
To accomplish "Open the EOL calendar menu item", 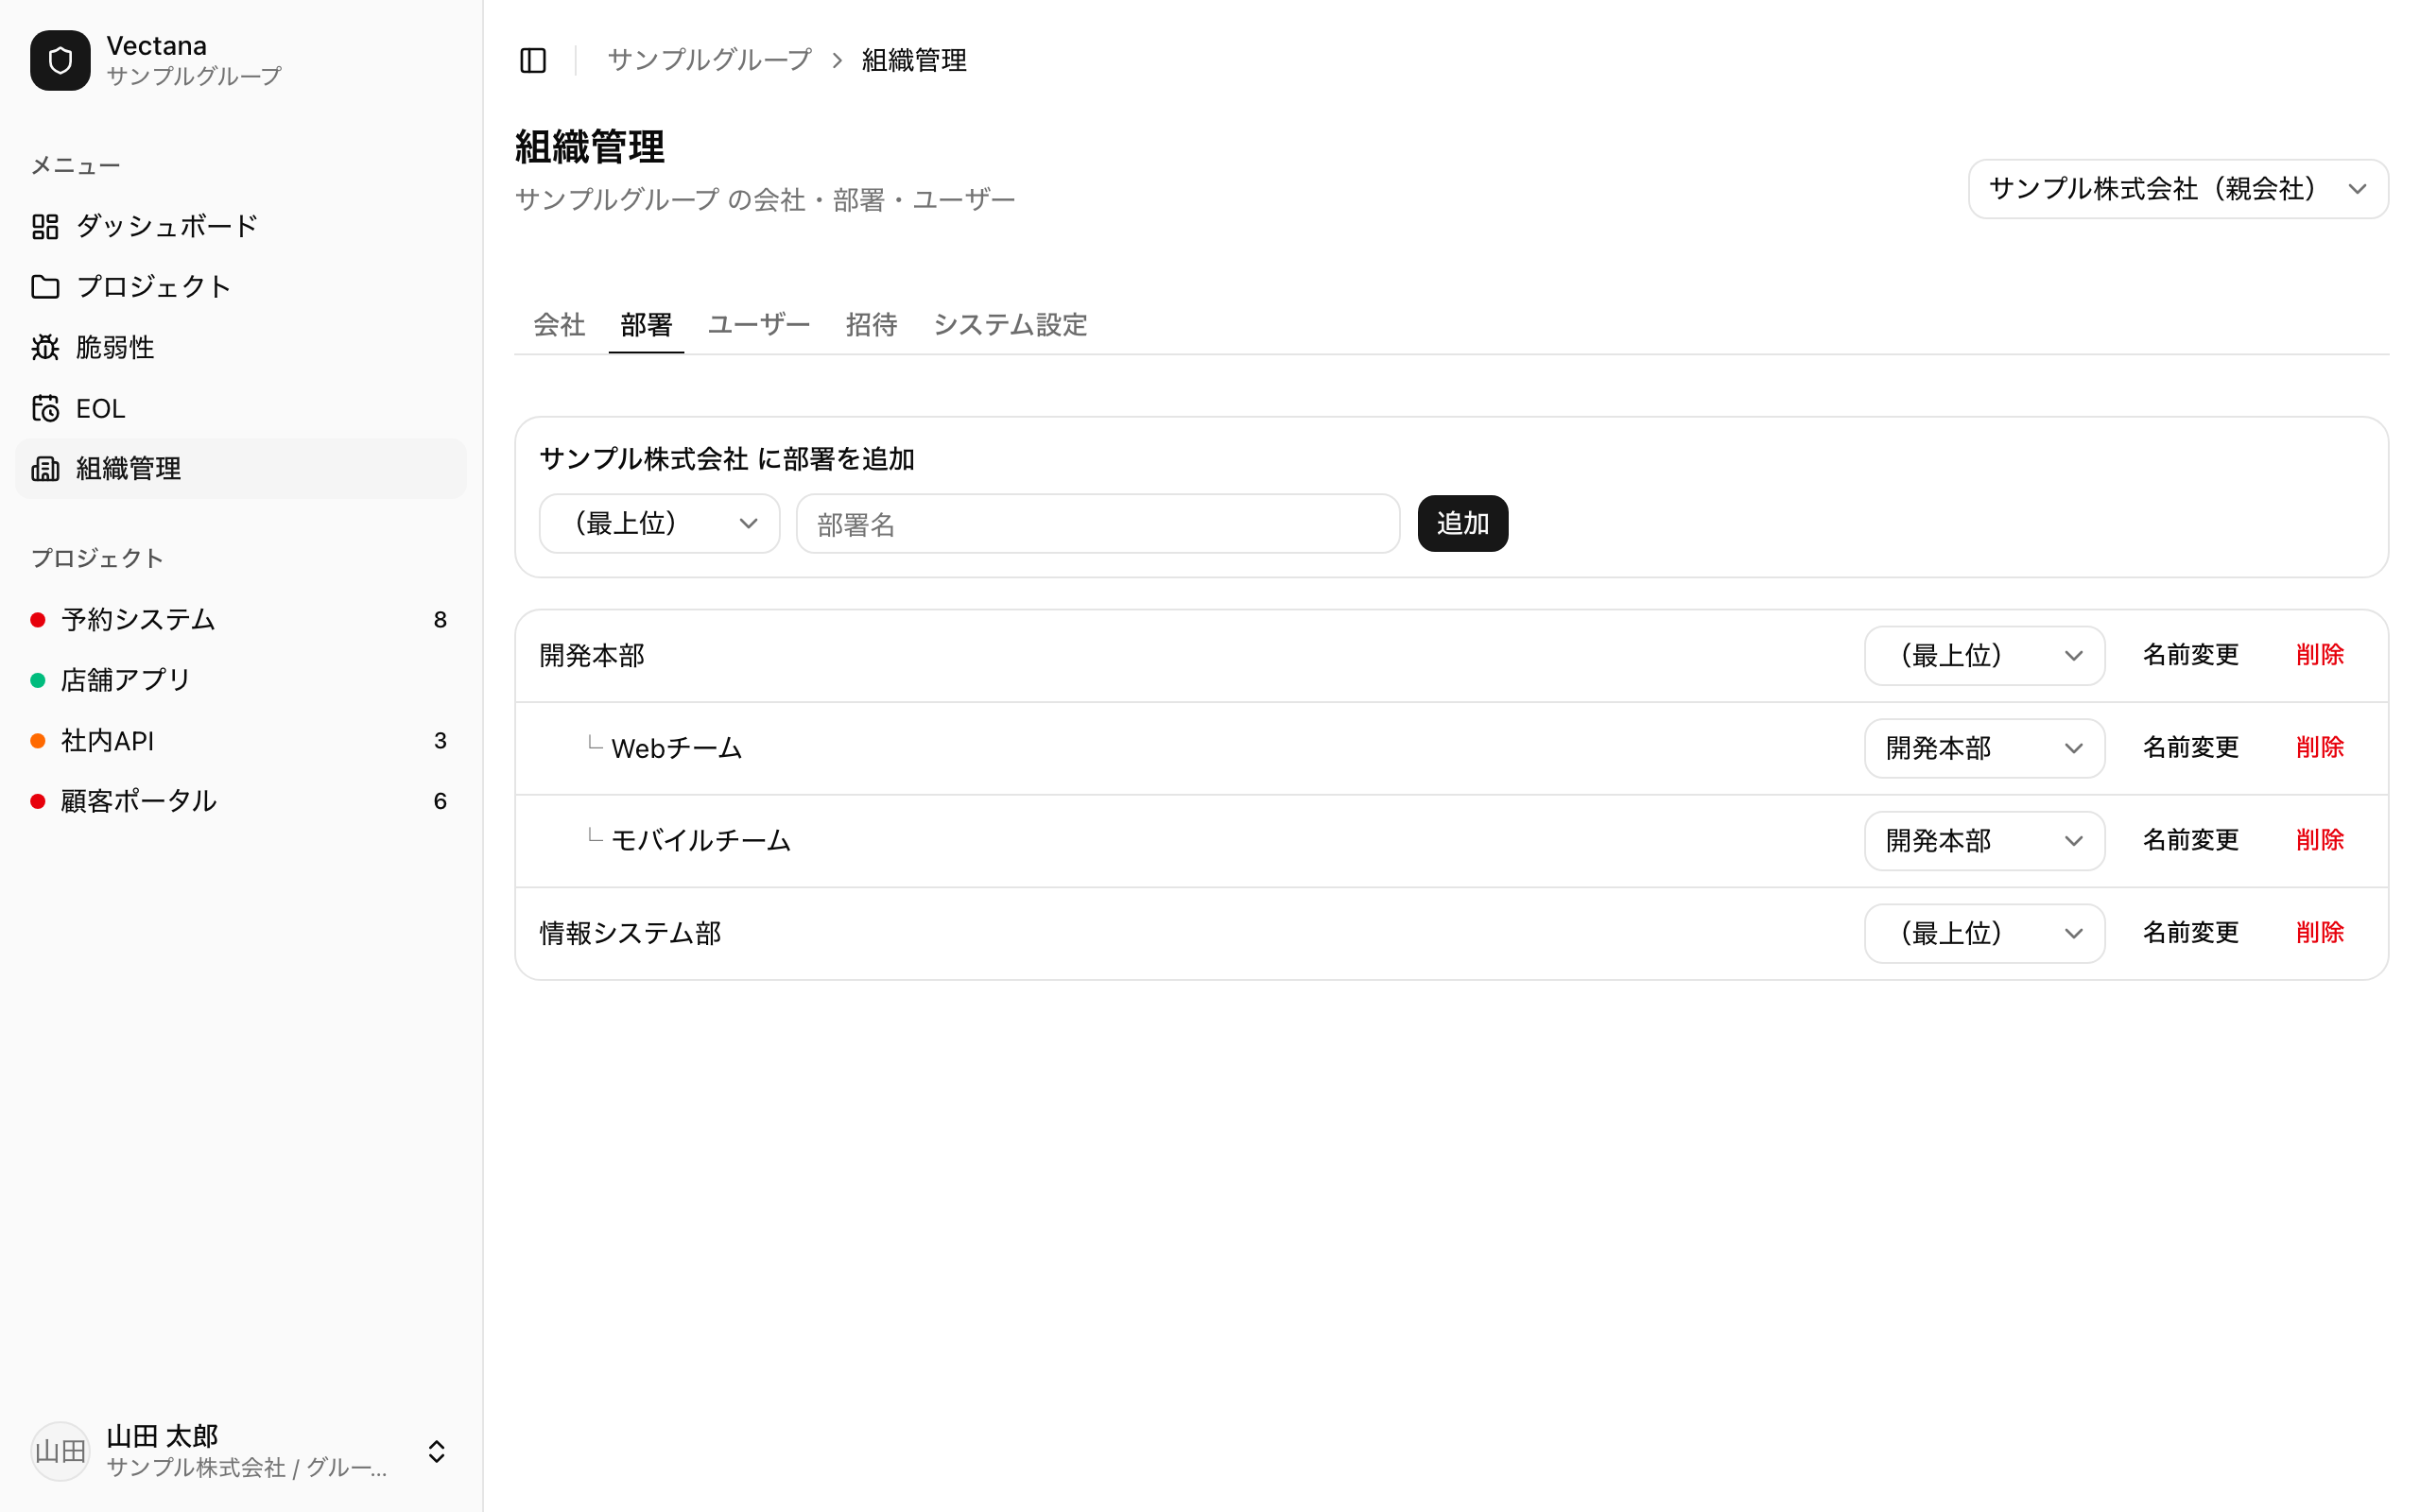I will point(240,408).
